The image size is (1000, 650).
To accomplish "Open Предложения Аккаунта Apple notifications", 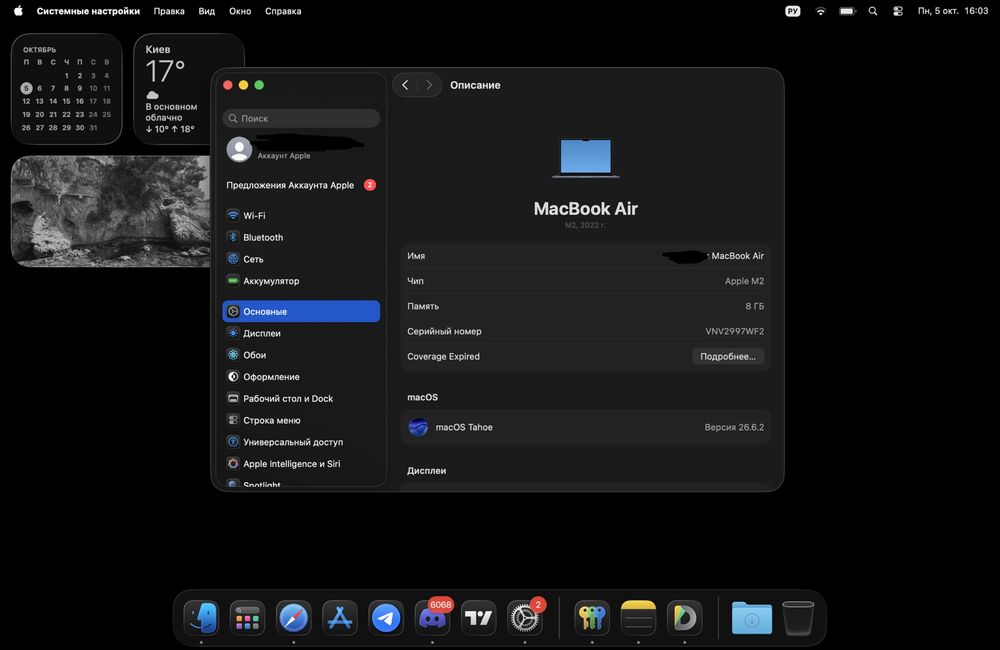I will 301,185.
